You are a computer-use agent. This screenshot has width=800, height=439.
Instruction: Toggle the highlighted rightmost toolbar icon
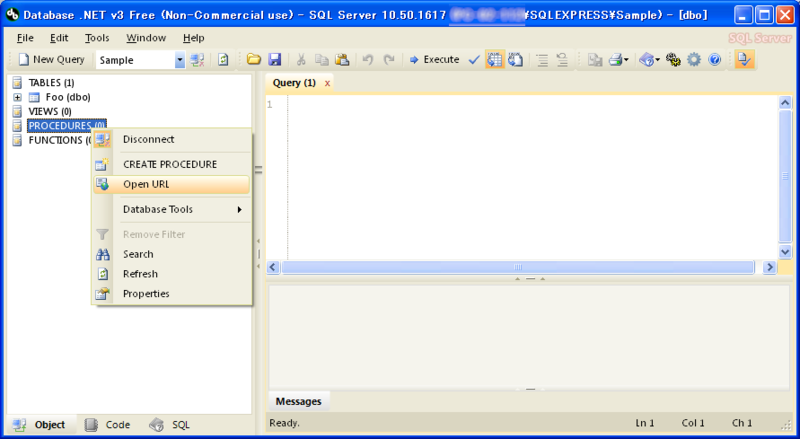coord(744,60)
